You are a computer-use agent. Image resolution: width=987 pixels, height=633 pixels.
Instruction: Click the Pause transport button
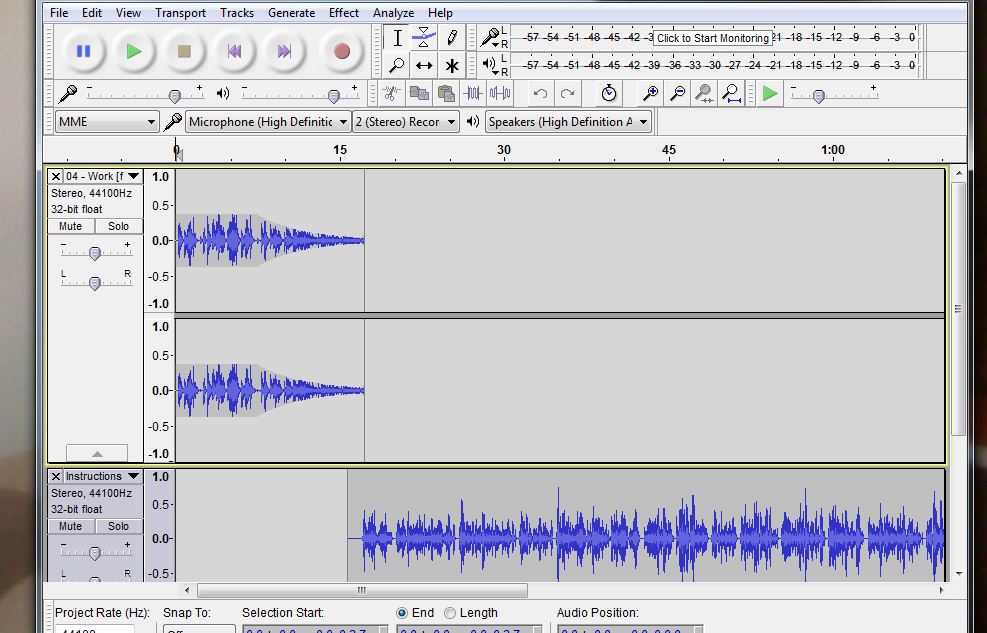click(83, 52)
